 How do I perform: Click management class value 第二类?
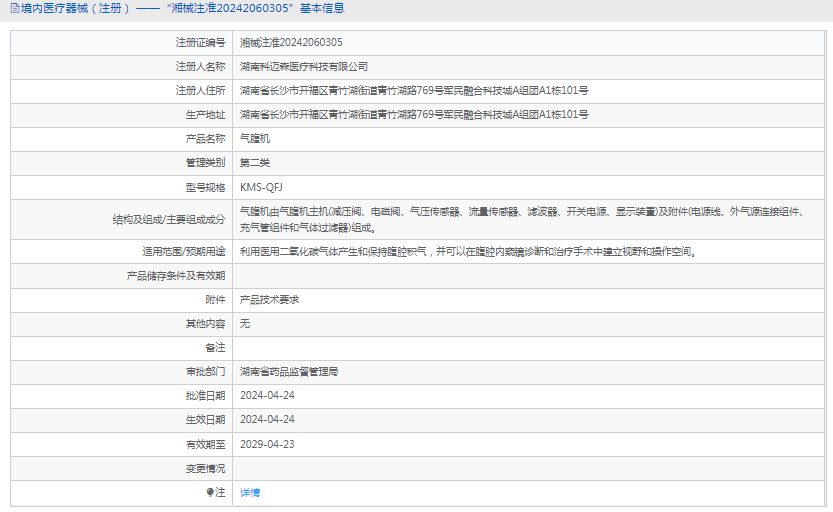click(254, 163)
